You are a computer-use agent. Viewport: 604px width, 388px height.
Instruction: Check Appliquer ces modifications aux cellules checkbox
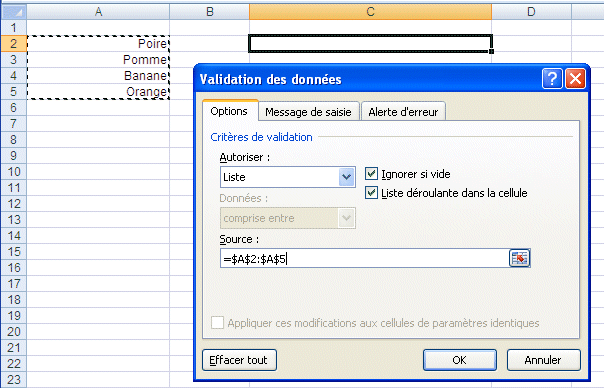point(217,322)
